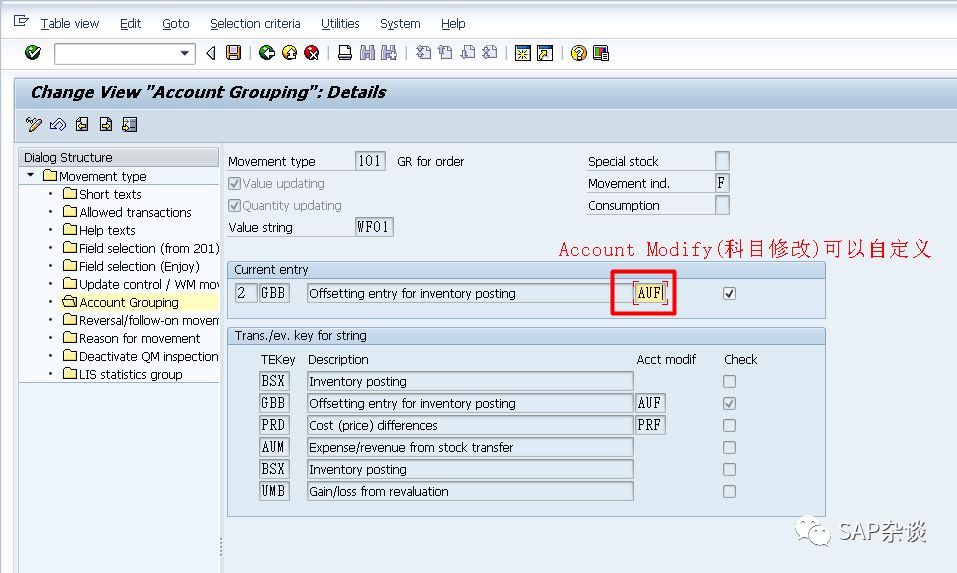957x573 pixels.
Task: Click the green Back arrow icon
Action: (x=267, y=53)
